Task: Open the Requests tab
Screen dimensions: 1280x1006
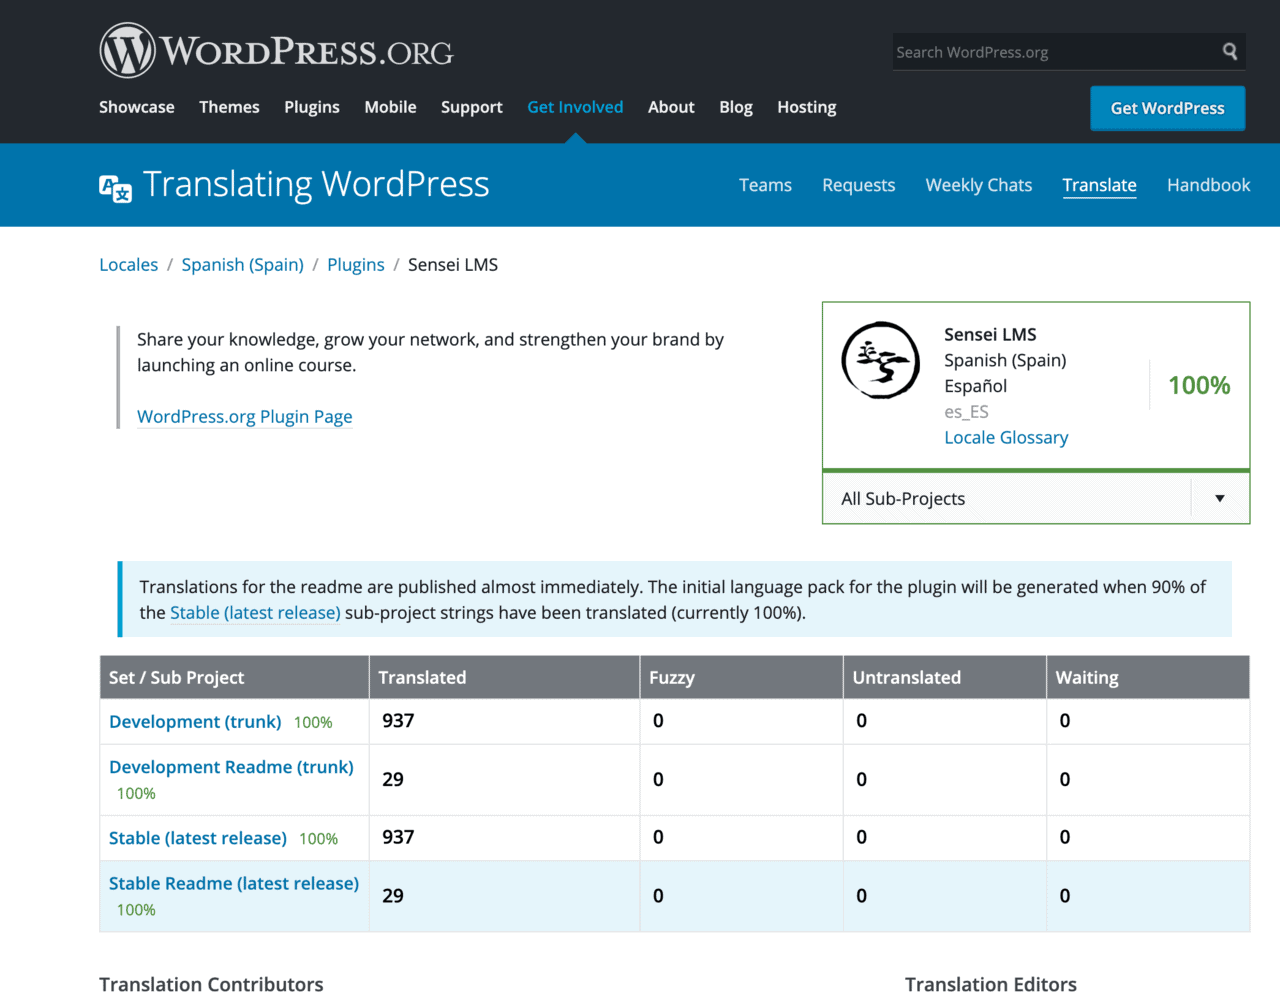Action: pyautogui.click(x=859, y=185)
